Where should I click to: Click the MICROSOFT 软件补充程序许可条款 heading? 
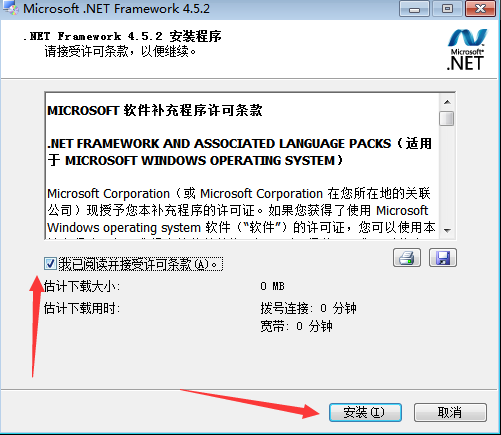coord(155,110)
